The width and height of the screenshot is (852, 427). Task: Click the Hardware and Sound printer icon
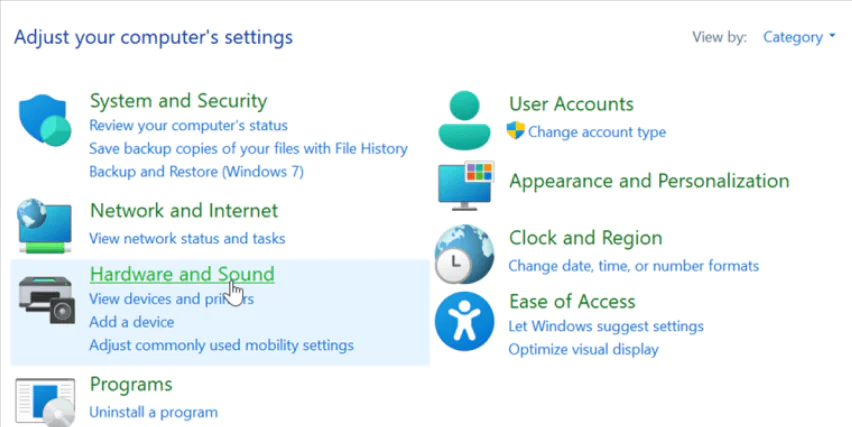pos(45,296)
